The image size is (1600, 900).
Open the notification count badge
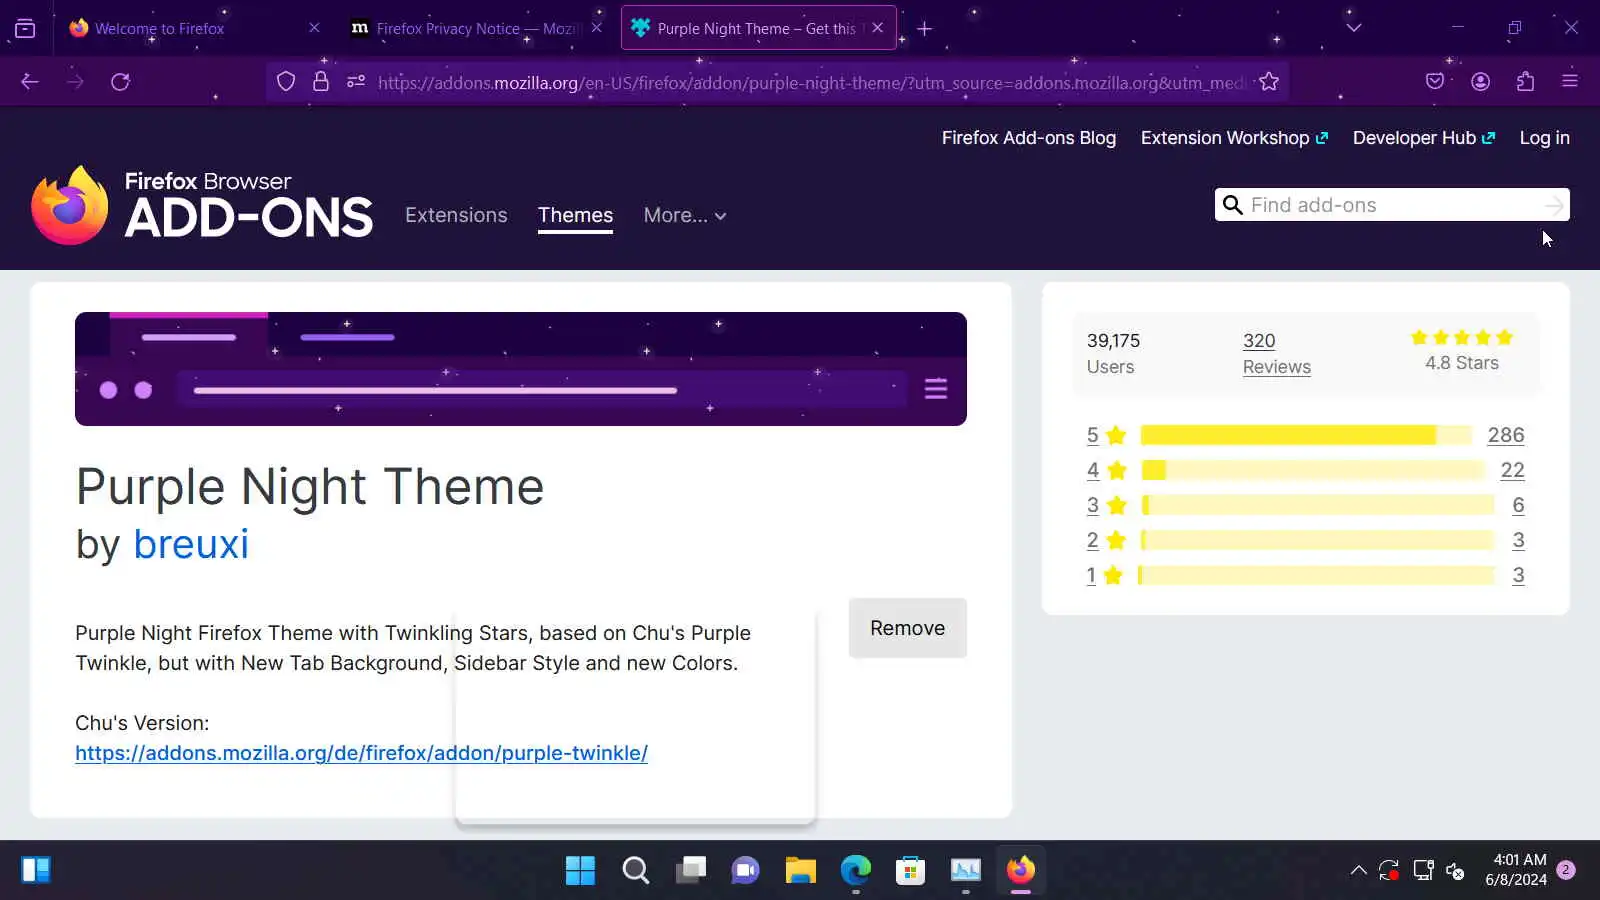pyautogui.click(x=1566, y=870)
